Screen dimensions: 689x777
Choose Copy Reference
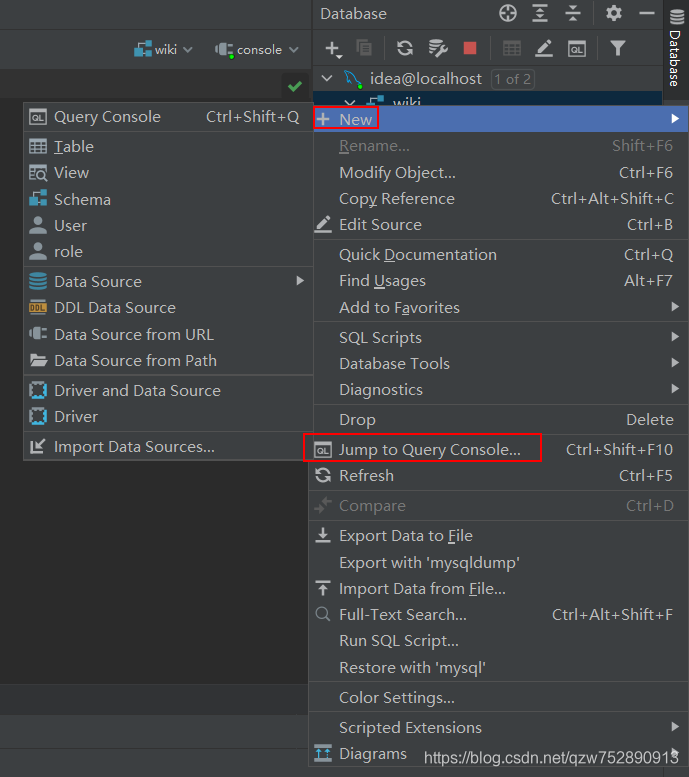501,199
